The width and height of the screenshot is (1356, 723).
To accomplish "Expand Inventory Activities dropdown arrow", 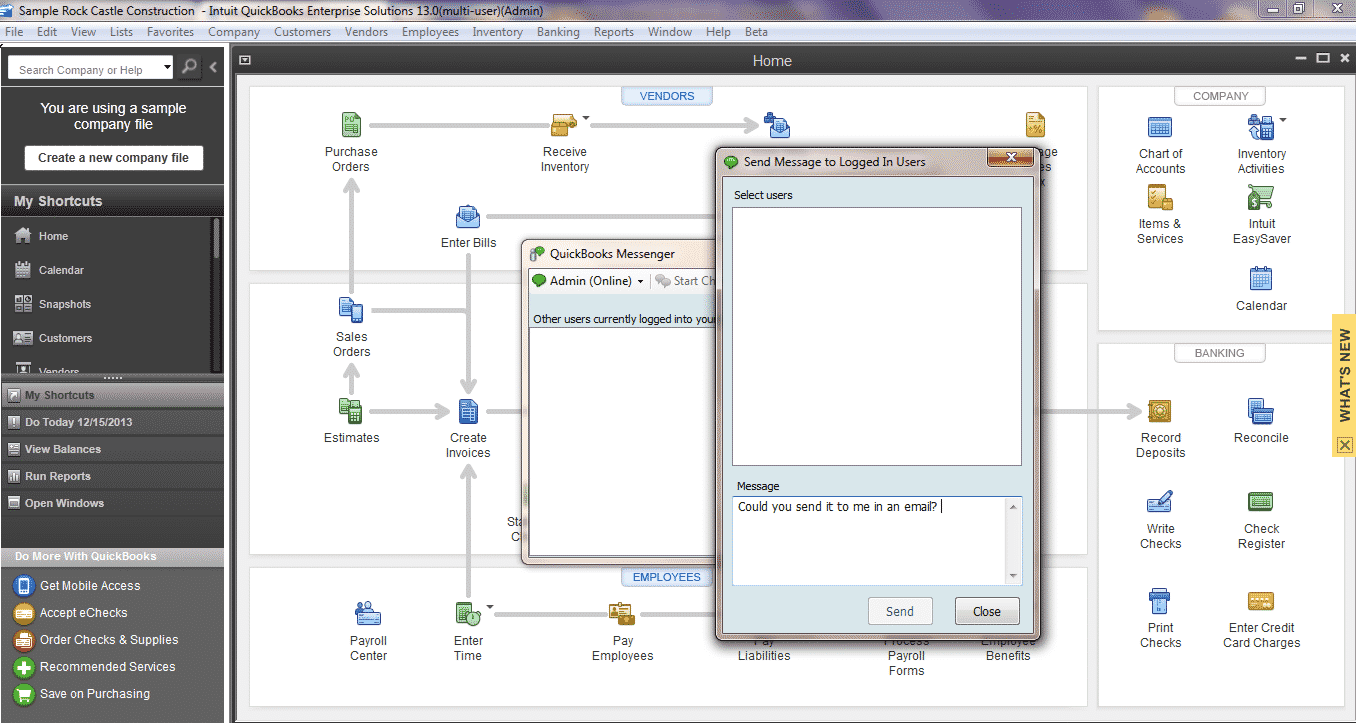I will point(1282,119).
